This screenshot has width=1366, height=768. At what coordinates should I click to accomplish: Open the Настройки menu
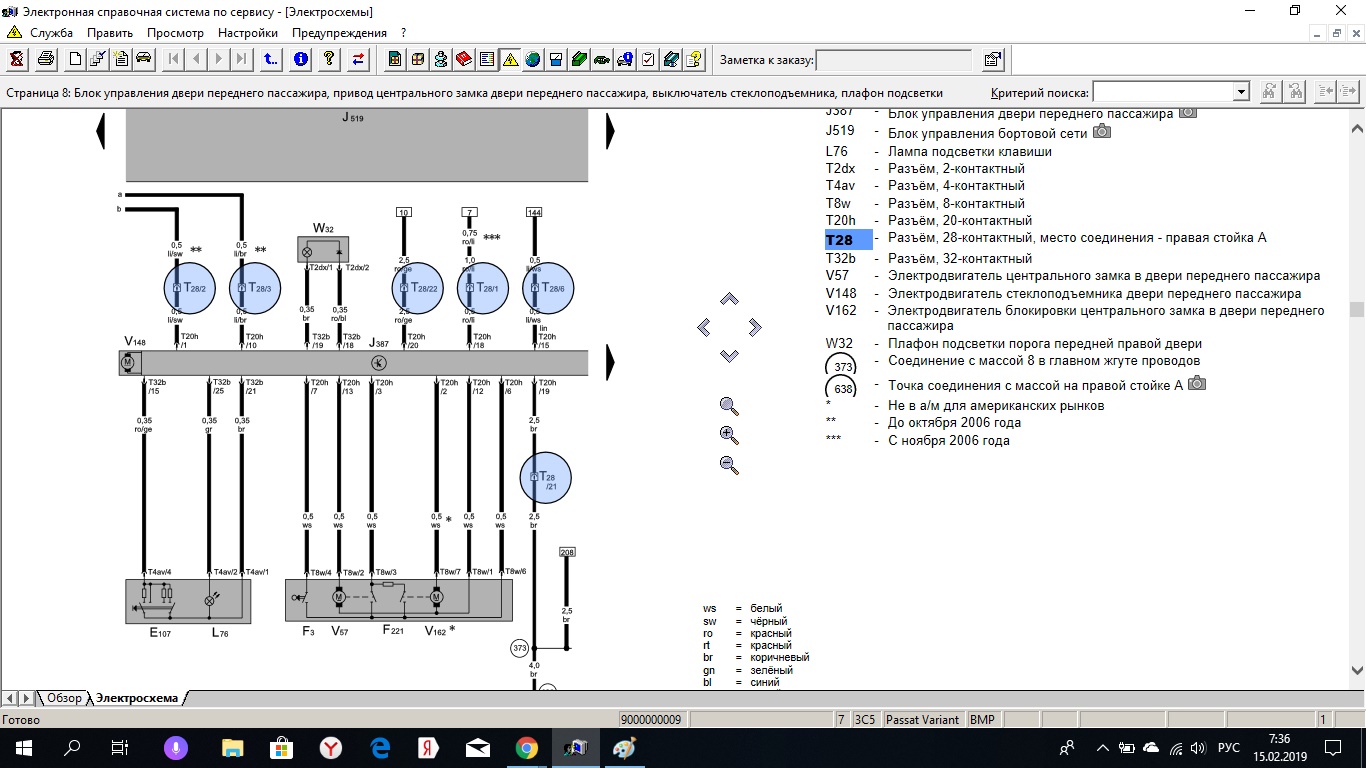pyautogui.click(x=247, y=33)
